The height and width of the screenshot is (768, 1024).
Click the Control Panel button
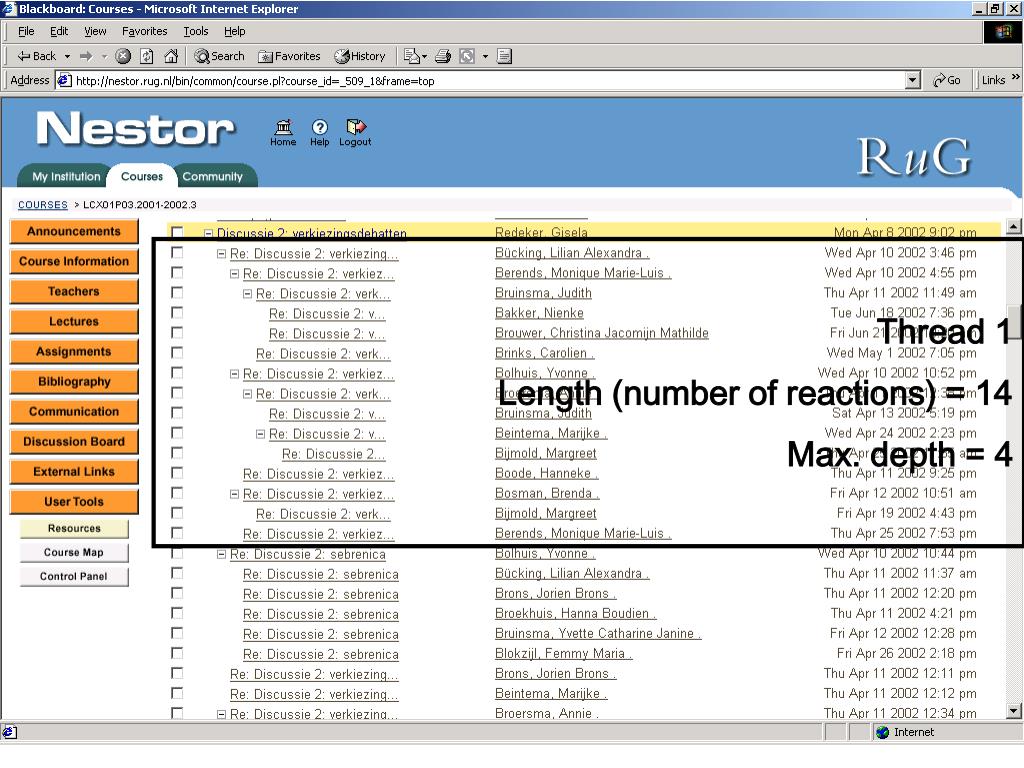(x=74, y=576)
